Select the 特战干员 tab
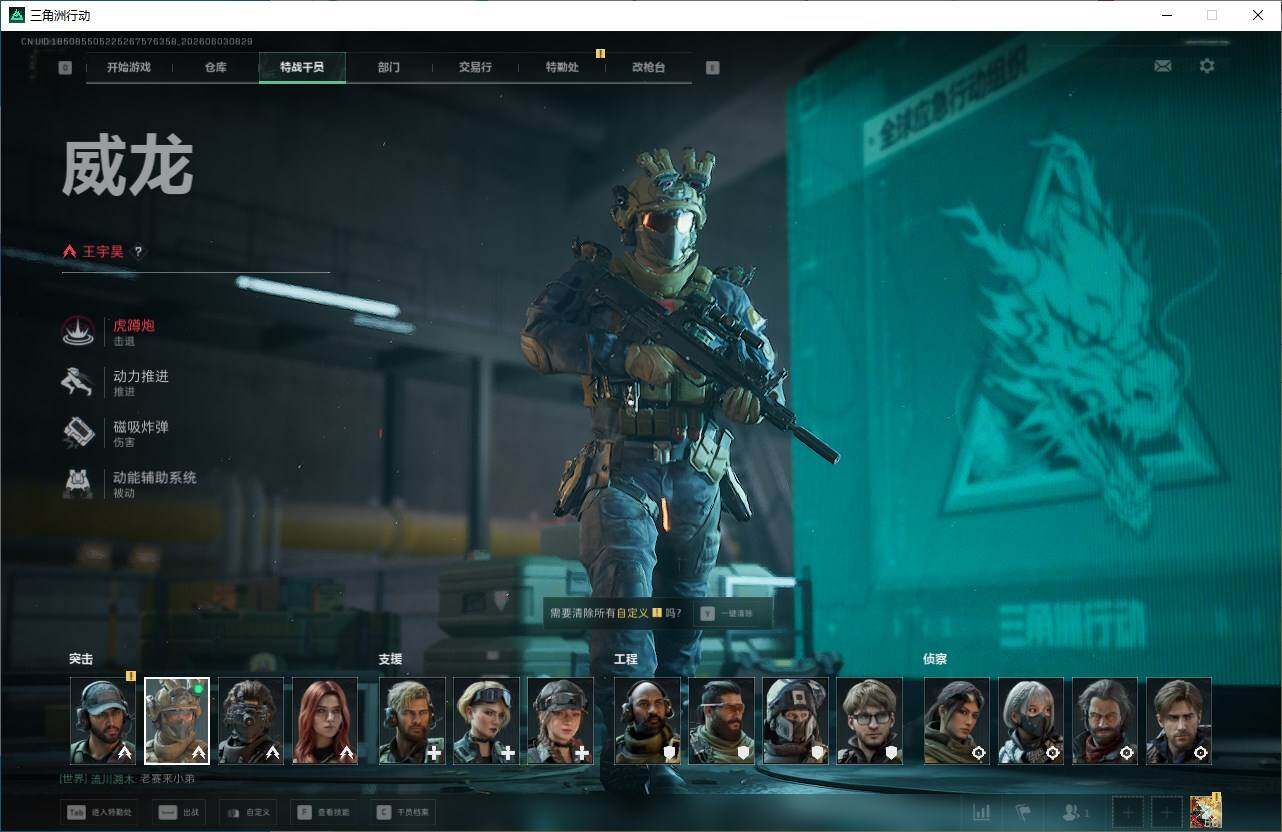1282x832 pixels. coord(302,68)
